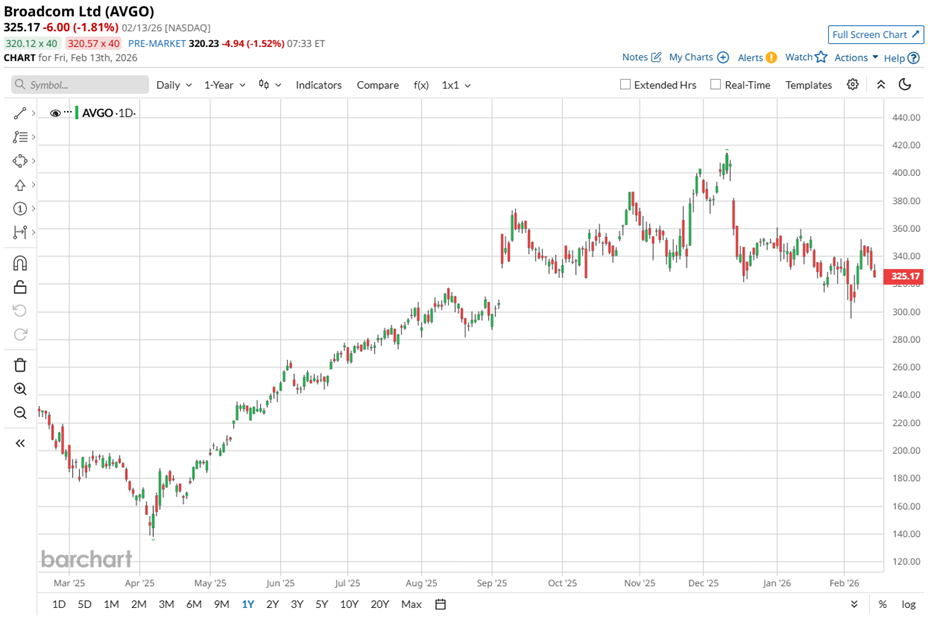Open chart settings gear icon
Screen dimensions: 937x628
pyautogui.click(x=853, y=84)
